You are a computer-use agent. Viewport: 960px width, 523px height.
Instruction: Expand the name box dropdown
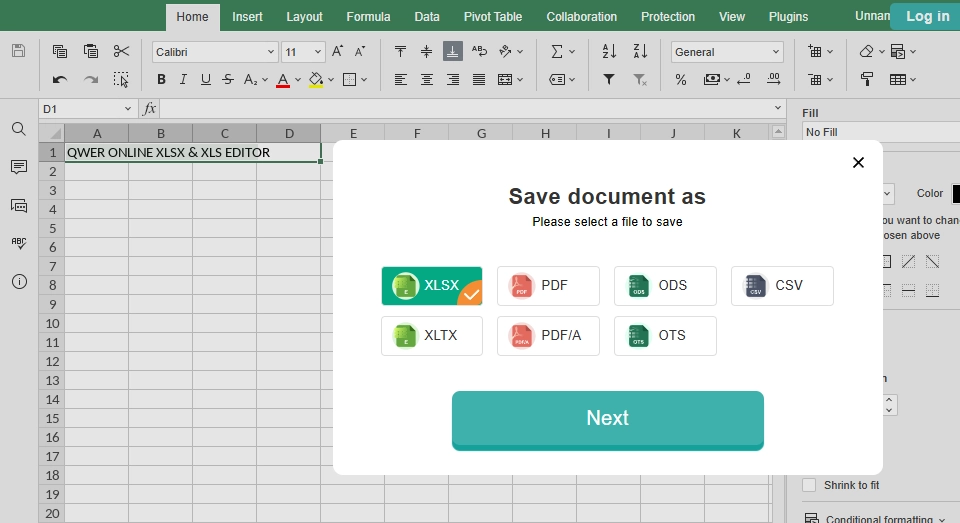click(127, 108)
